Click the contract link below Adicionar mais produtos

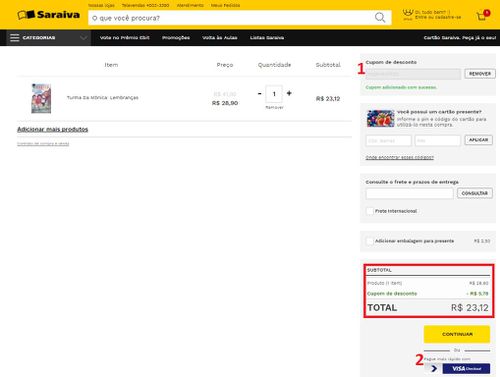point(43,144)
